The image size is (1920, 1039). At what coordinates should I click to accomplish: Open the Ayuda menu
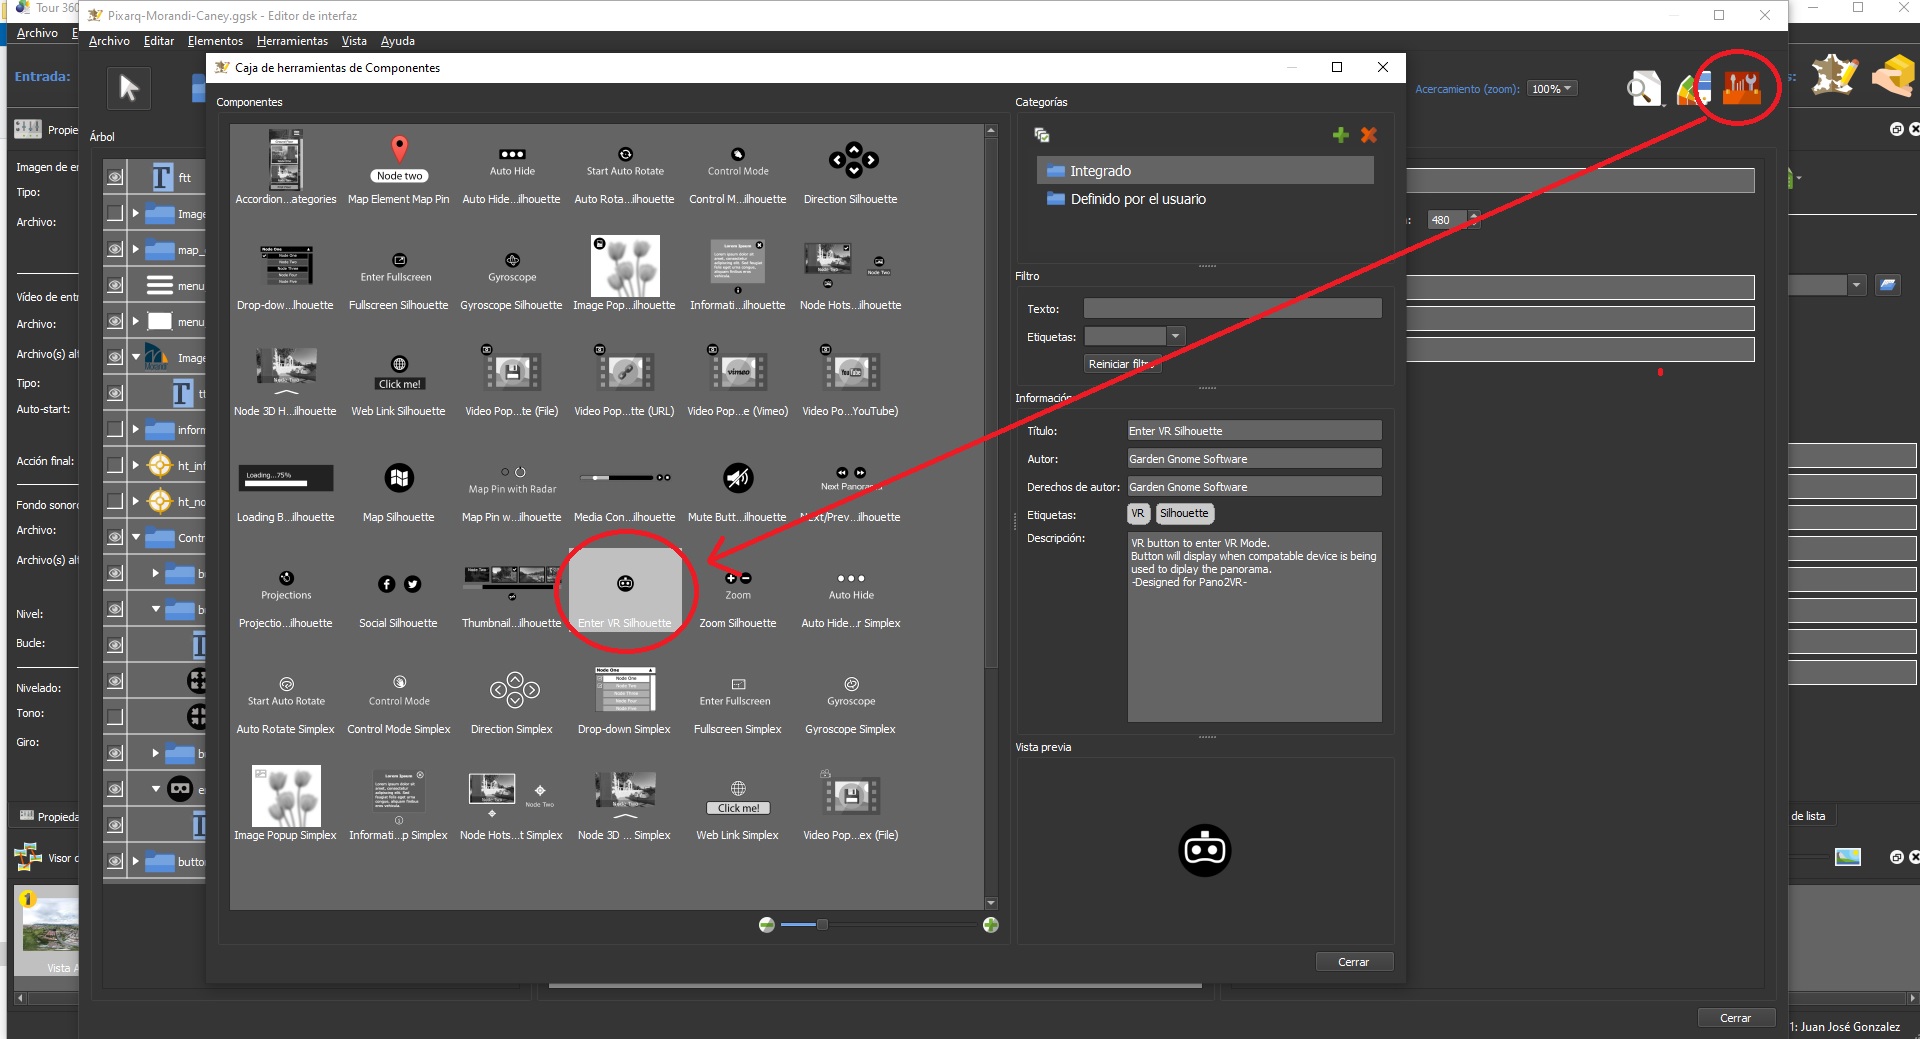[397, 41]
